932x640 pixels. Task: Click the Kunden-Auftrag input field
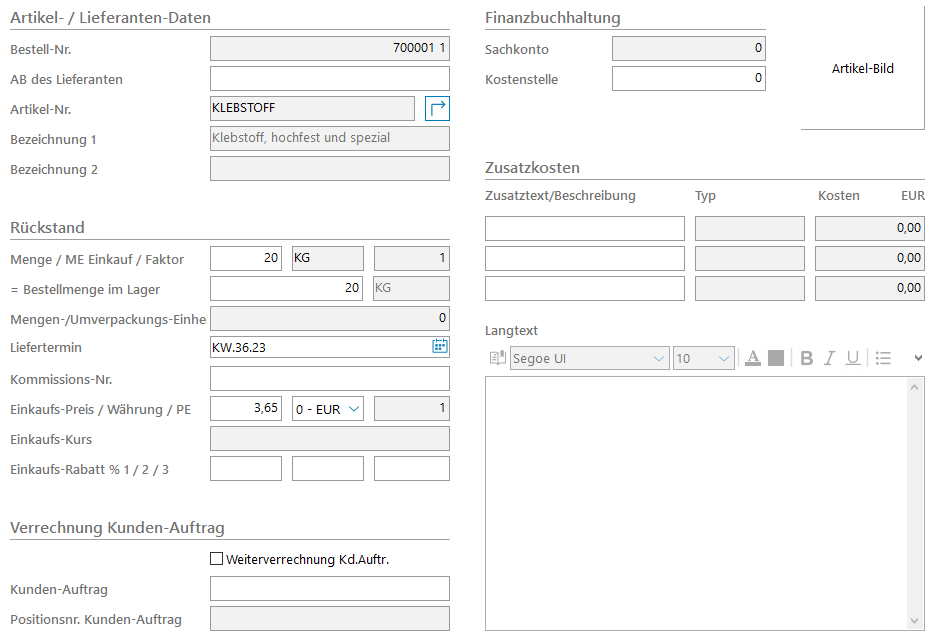pyautogui.click(x=329, y=588)
